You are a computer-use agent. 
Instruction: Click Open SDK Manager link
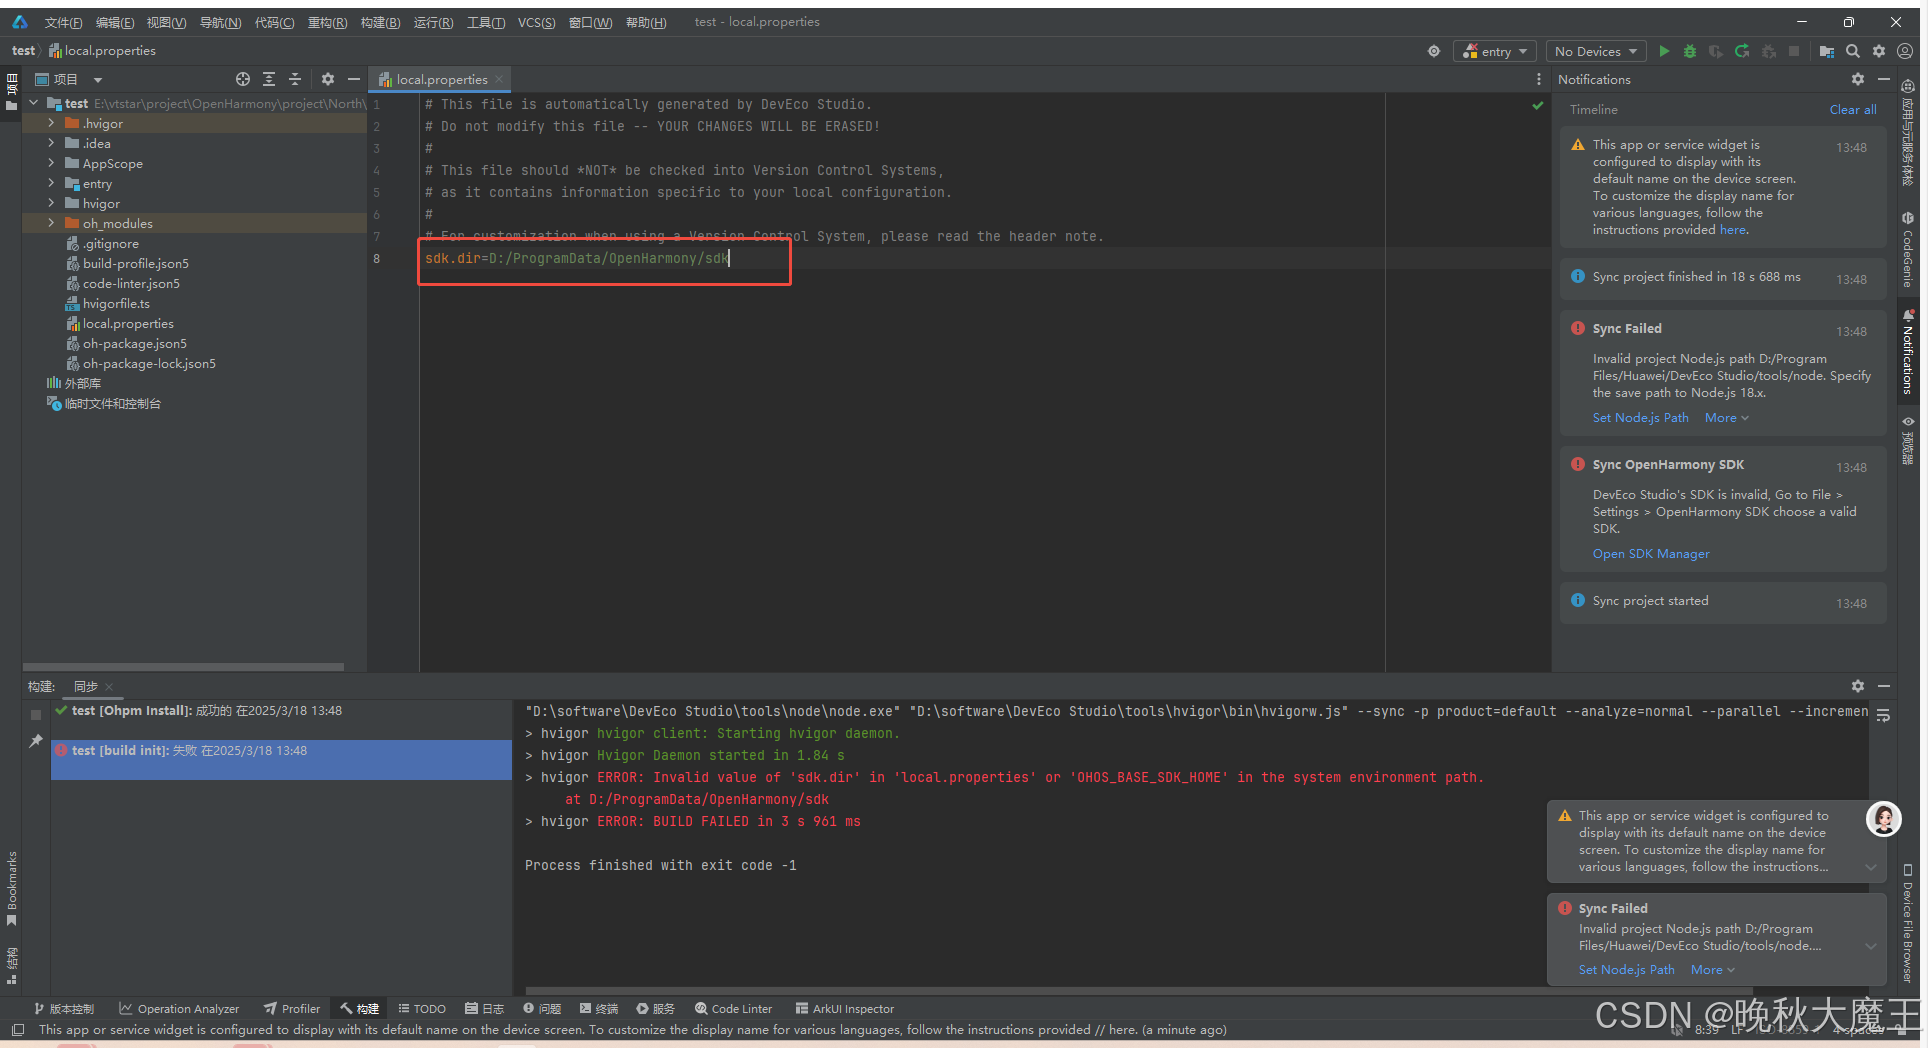pos(1650,553)
